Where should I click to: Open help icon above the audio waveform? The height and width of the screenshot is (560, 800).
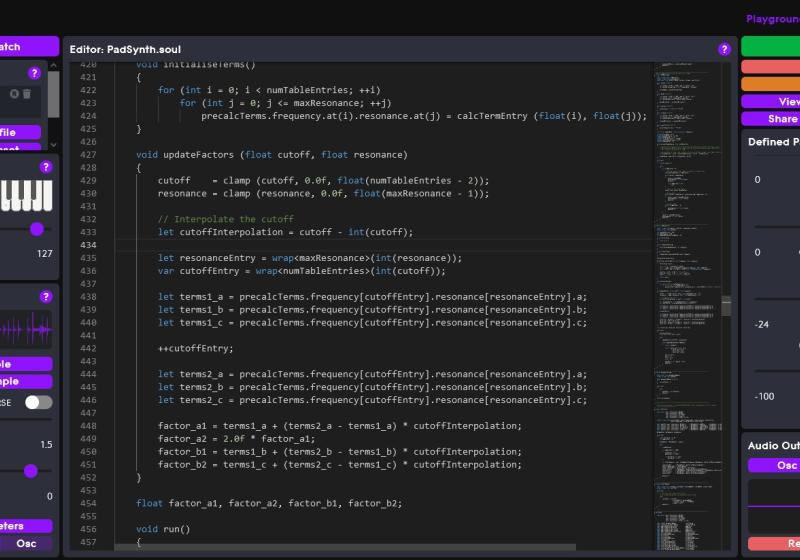coord(45,297)
